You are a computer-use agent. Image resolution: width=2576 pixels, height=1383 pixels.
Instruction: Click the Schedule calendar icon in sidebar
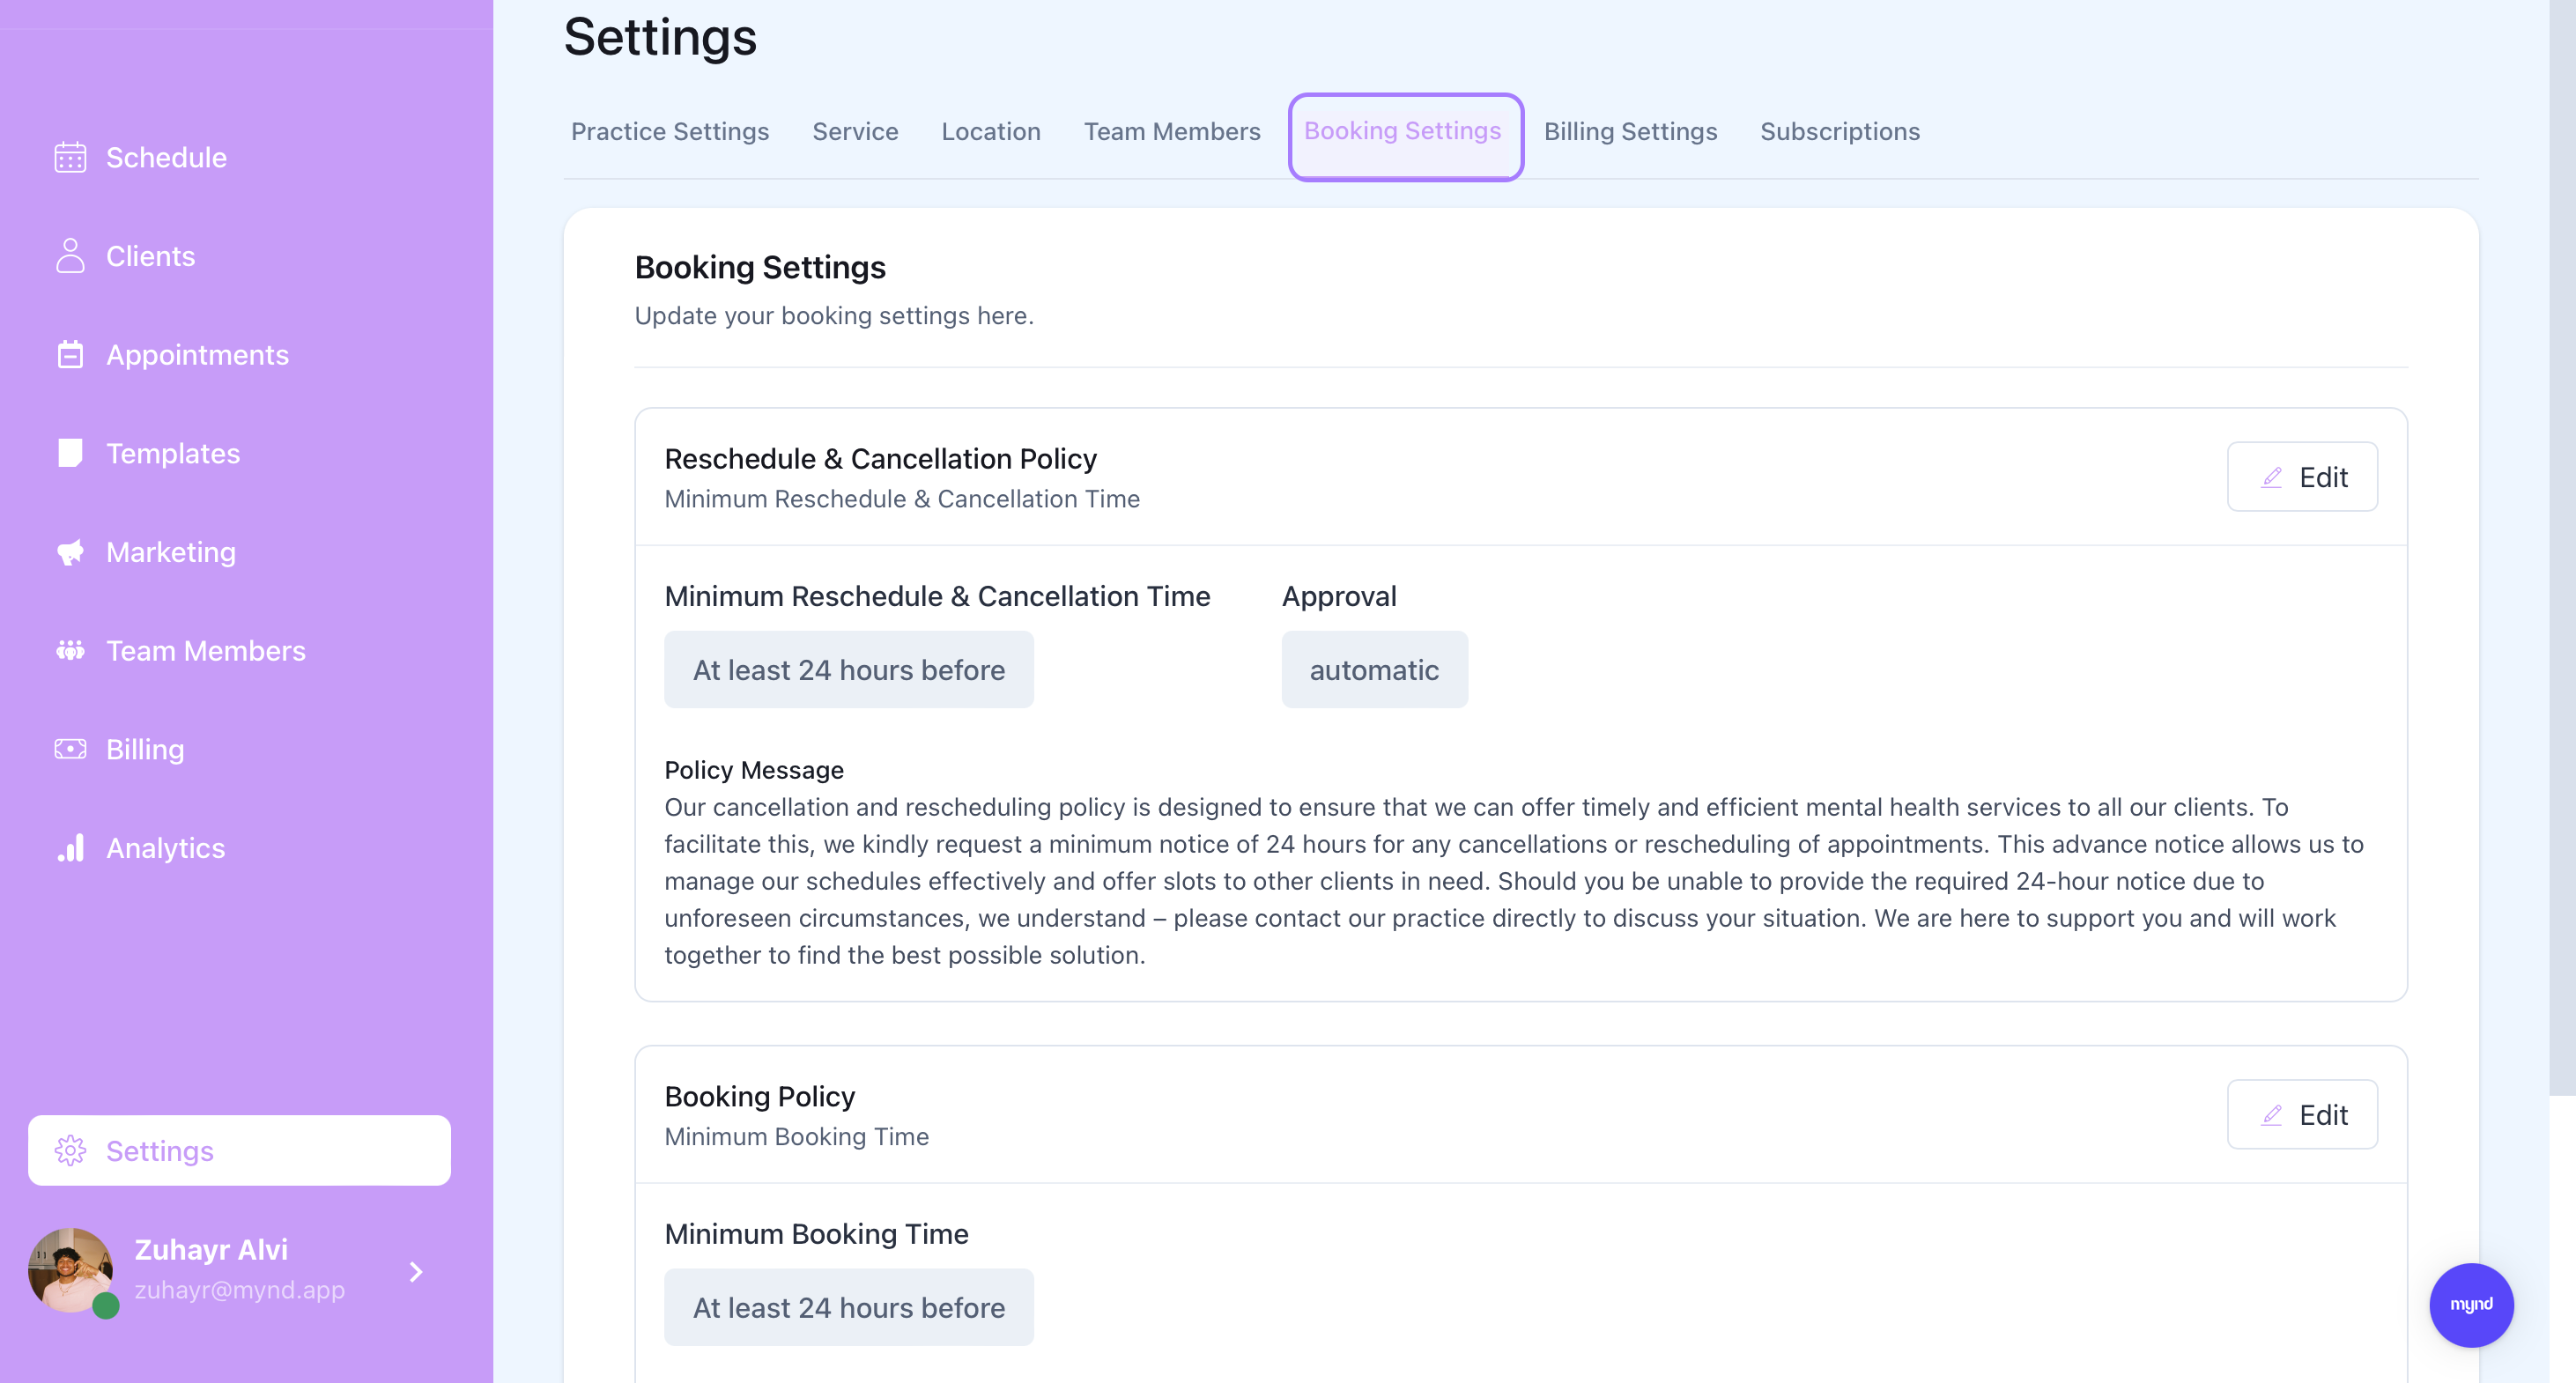tap(70, 157)
